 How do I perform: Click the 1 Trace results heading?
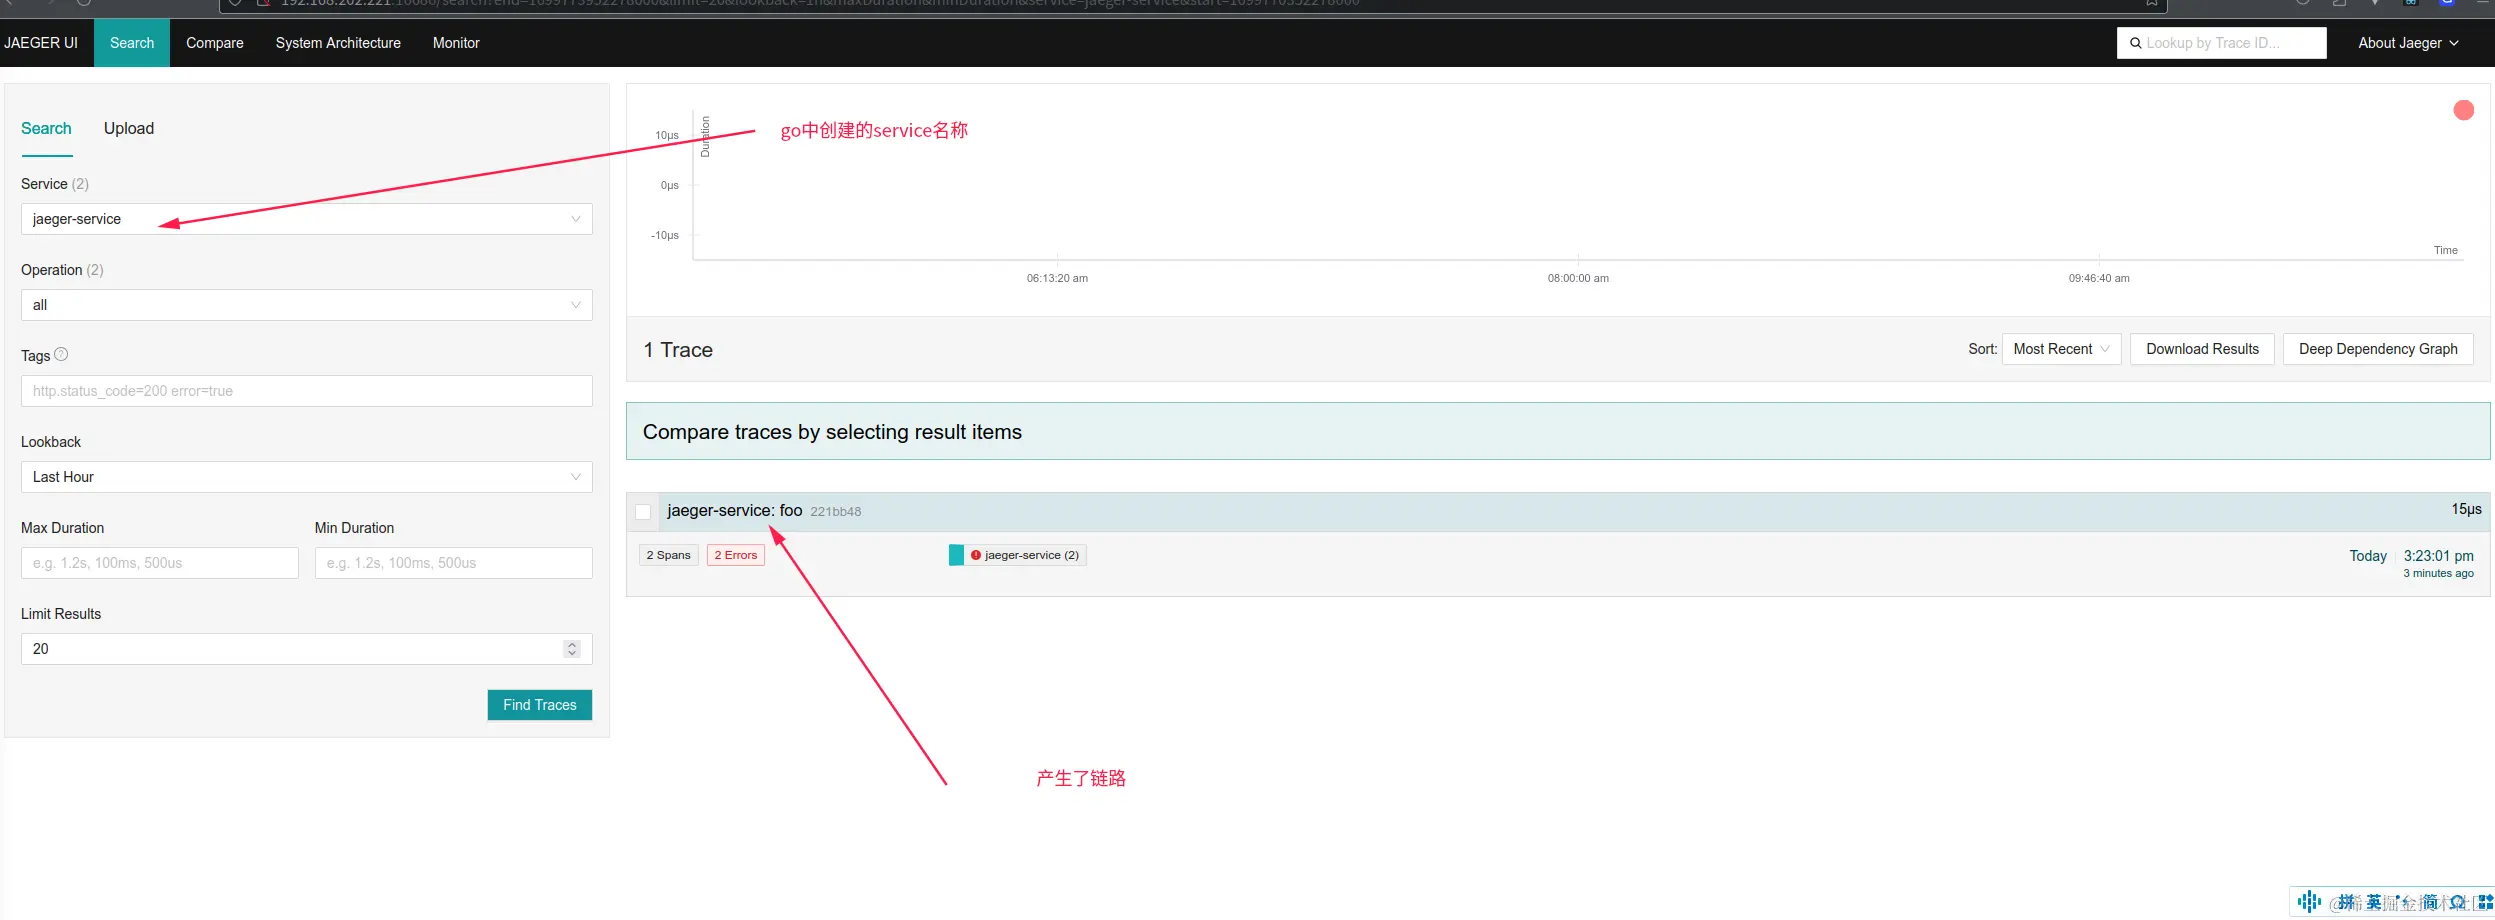click(678, 350)
